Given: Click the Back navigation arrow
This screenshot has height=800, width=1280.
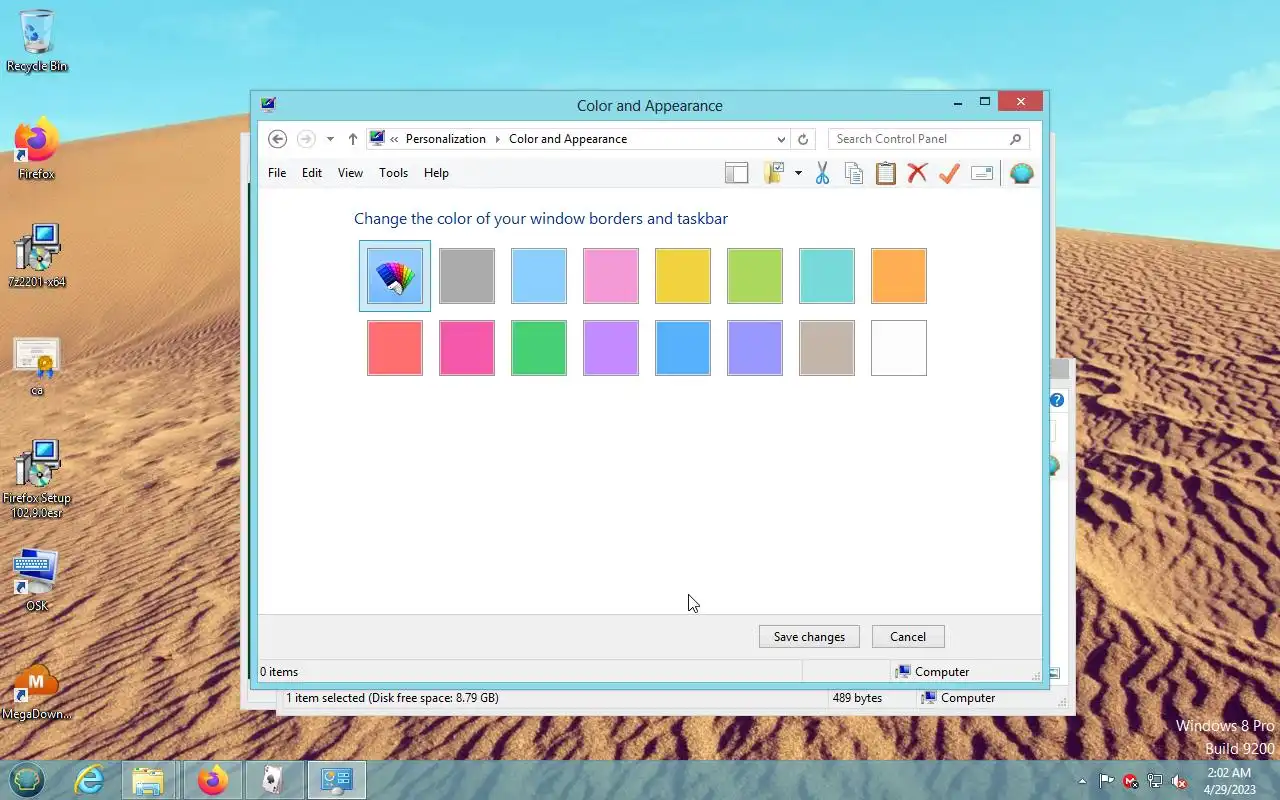Looking at the screenshot, I should (278, 139).
